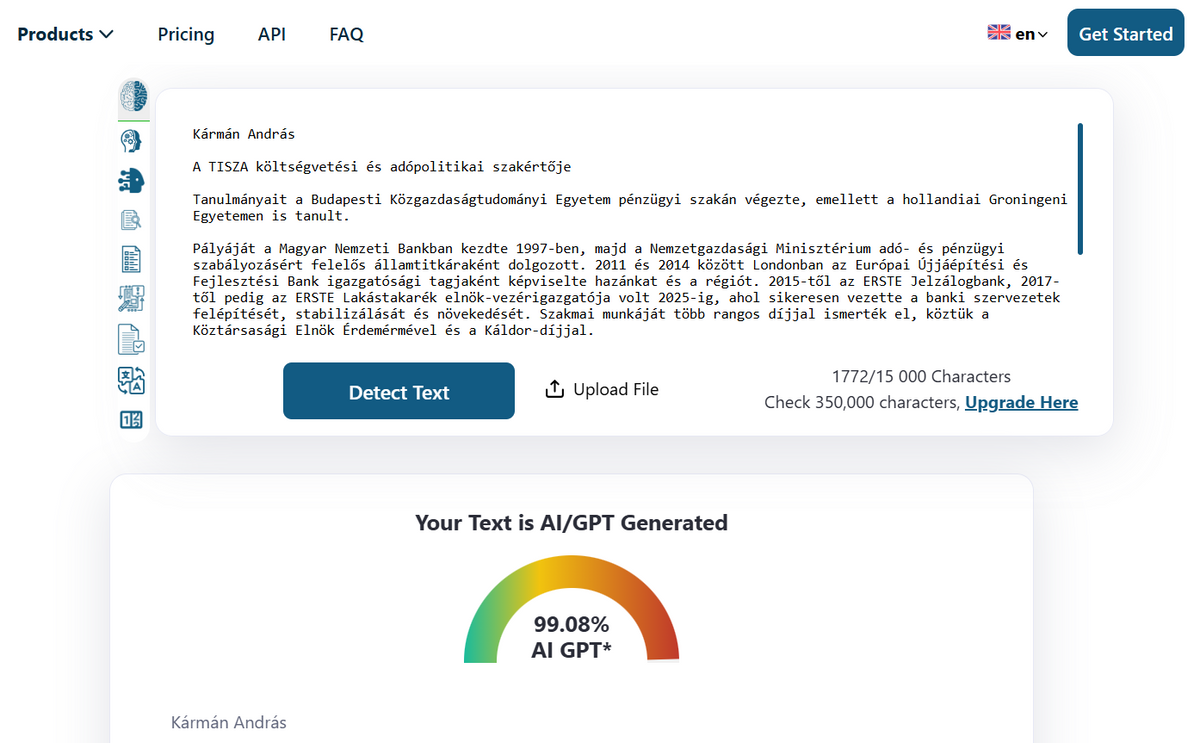Click the Get Started button
The width and height of the screenshot is (1200, 743).
[1125, 34]
